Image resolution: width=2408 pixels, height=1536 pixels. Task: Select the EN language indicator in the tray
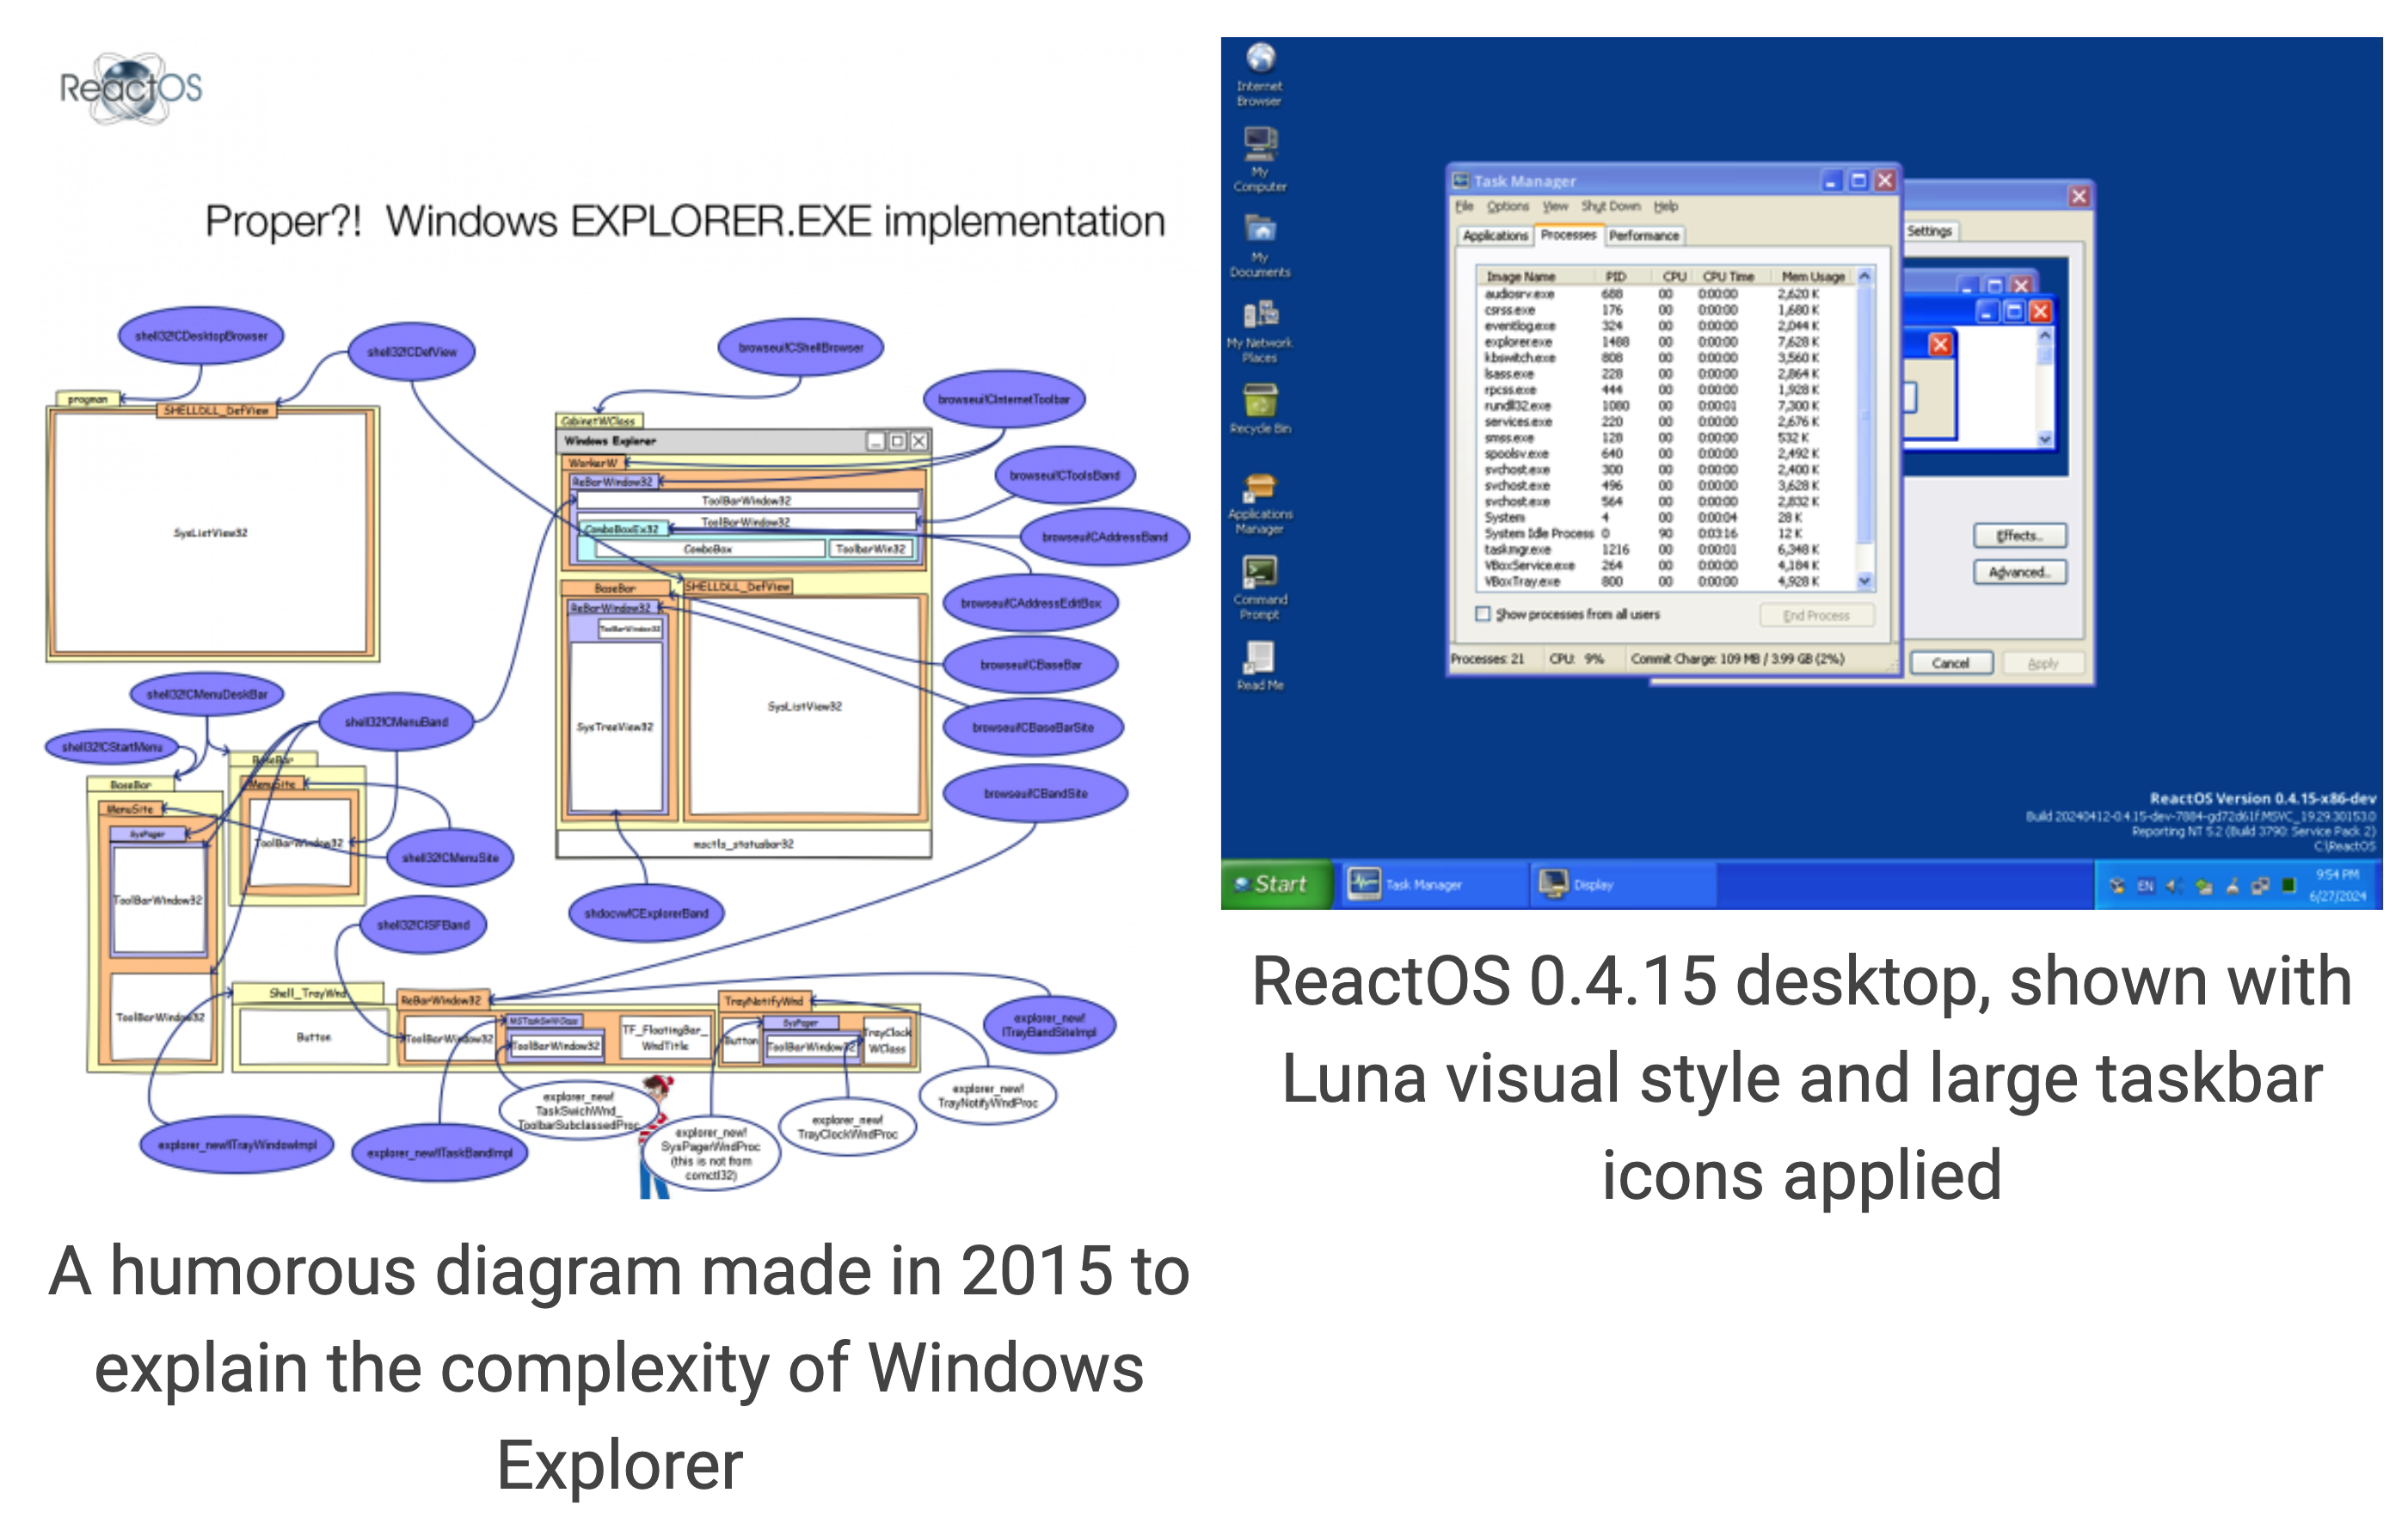click(2146, 886)
